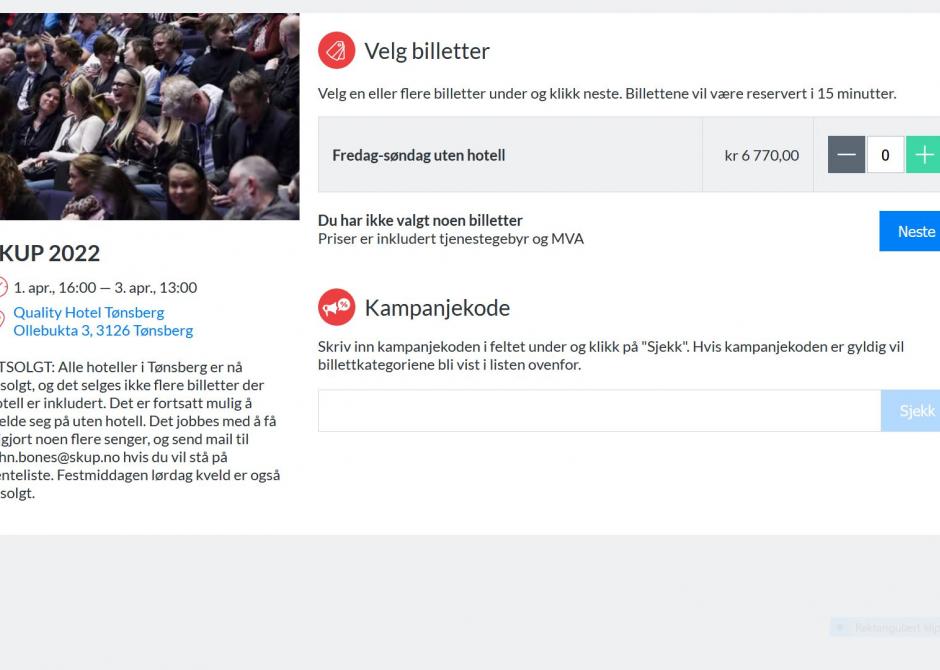940x670 pixels.
Task: Open the Quality Hotel Tønsberg link
Action: pos(89,312)
